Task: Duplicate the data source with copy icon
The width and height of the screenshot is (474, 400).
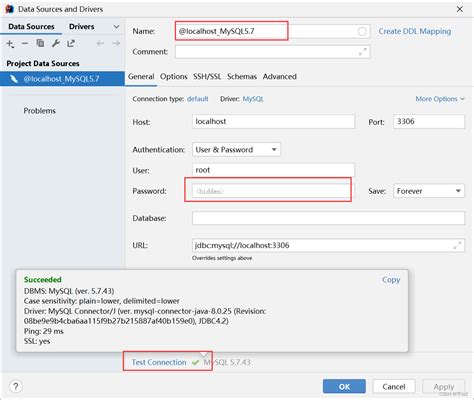Action: point(40,43)
